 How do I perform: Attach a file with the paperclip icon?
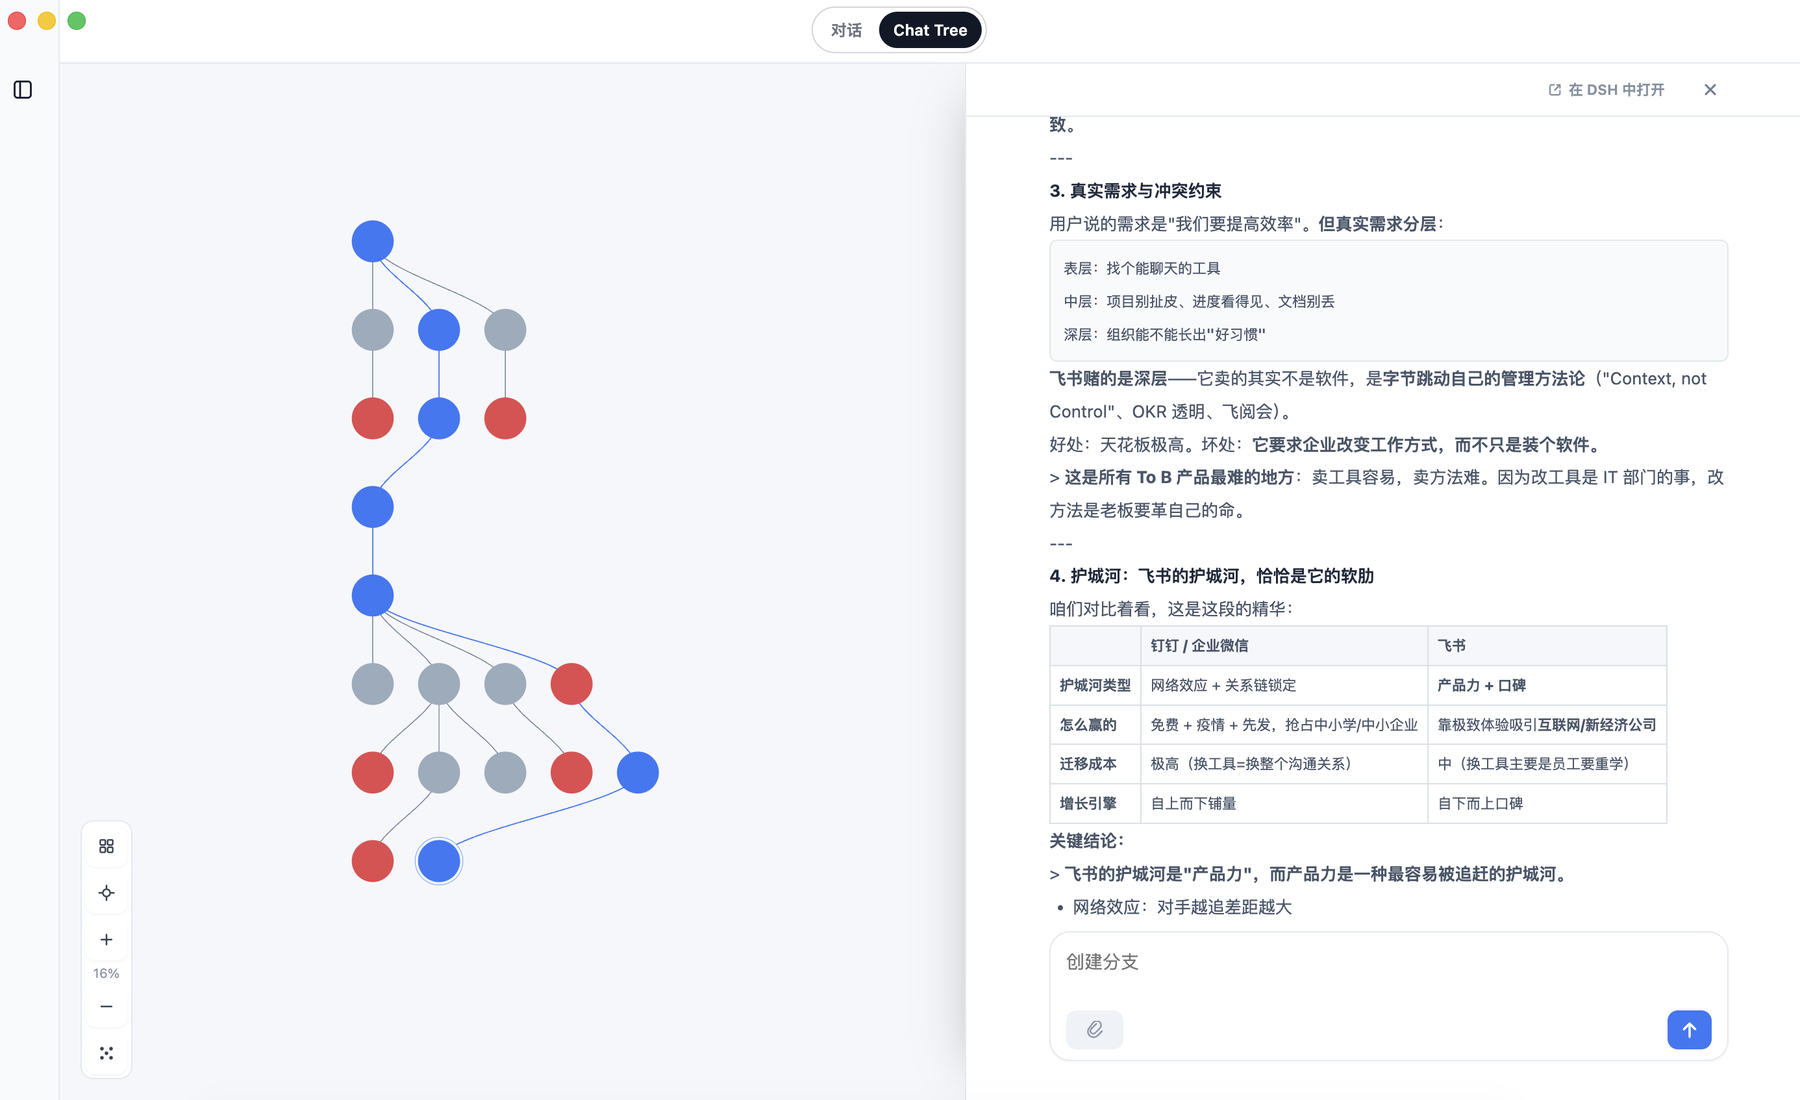click(x=1094, y=1029)
